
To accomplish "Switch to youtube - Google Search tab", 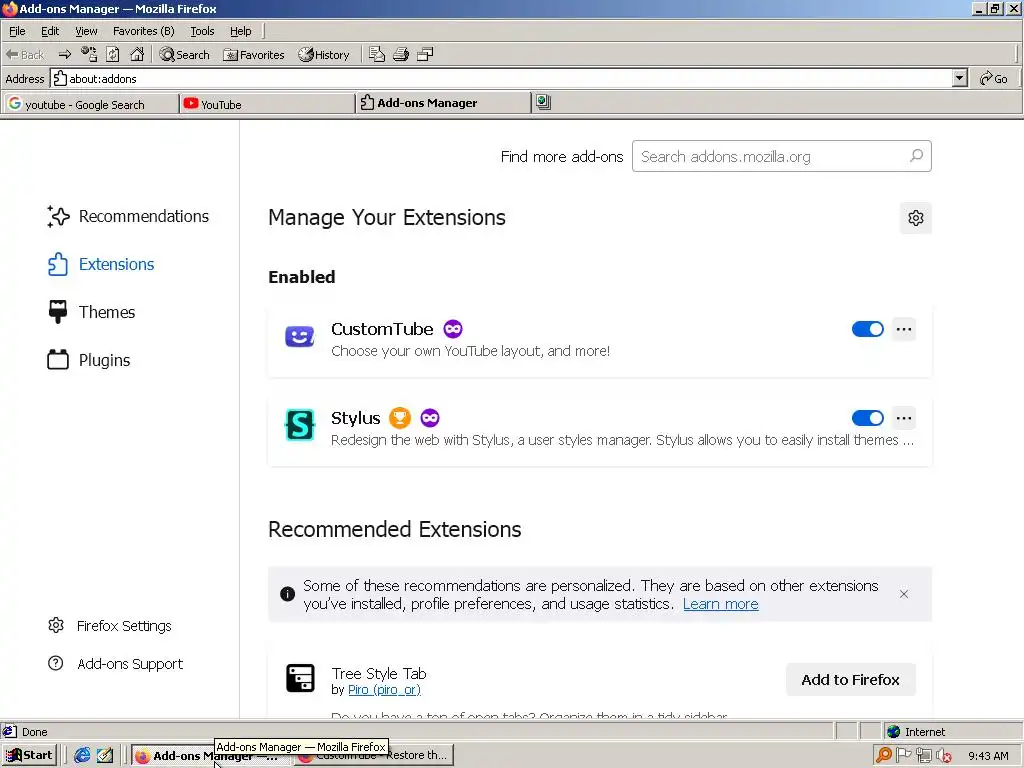I will pos(89,104).
